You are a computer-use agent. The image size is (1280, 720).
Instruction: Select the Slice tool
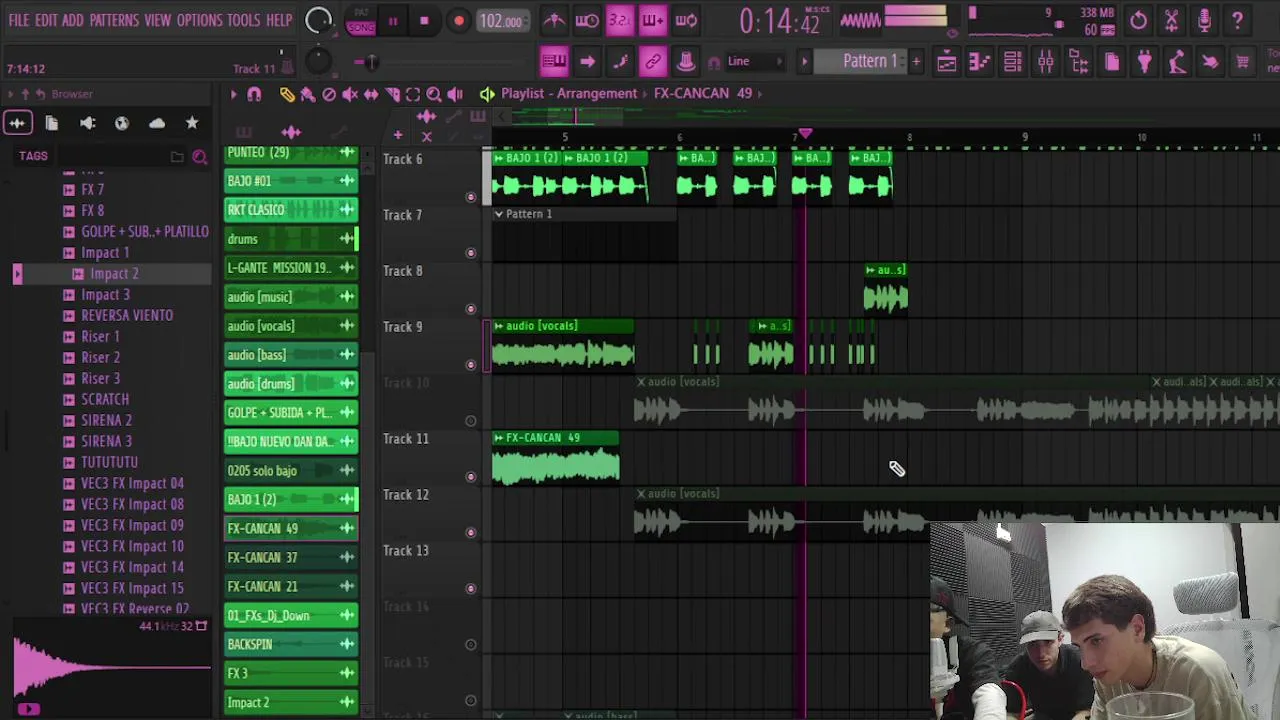(392, 94)
